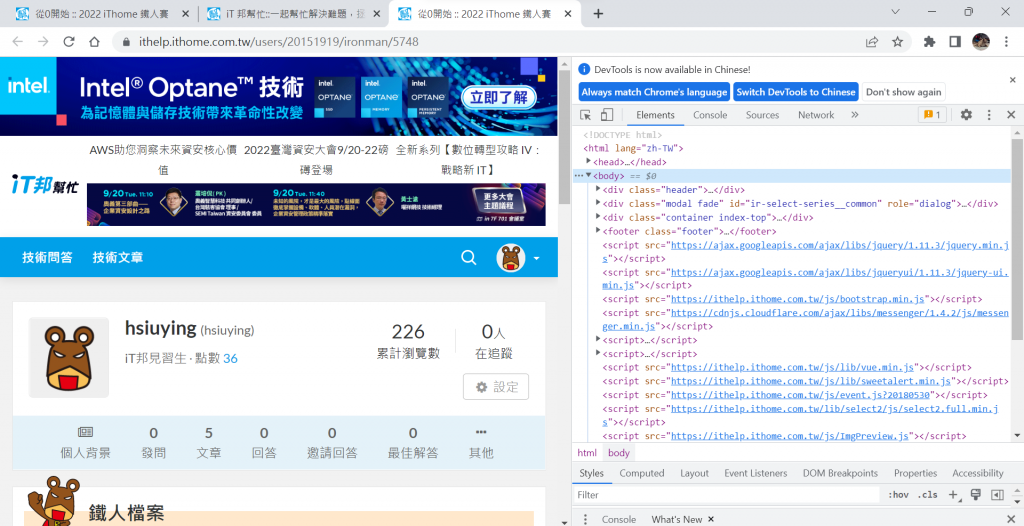Switch to the Sources panel tab
This screenshot has height=526, width=1024.
762,115
